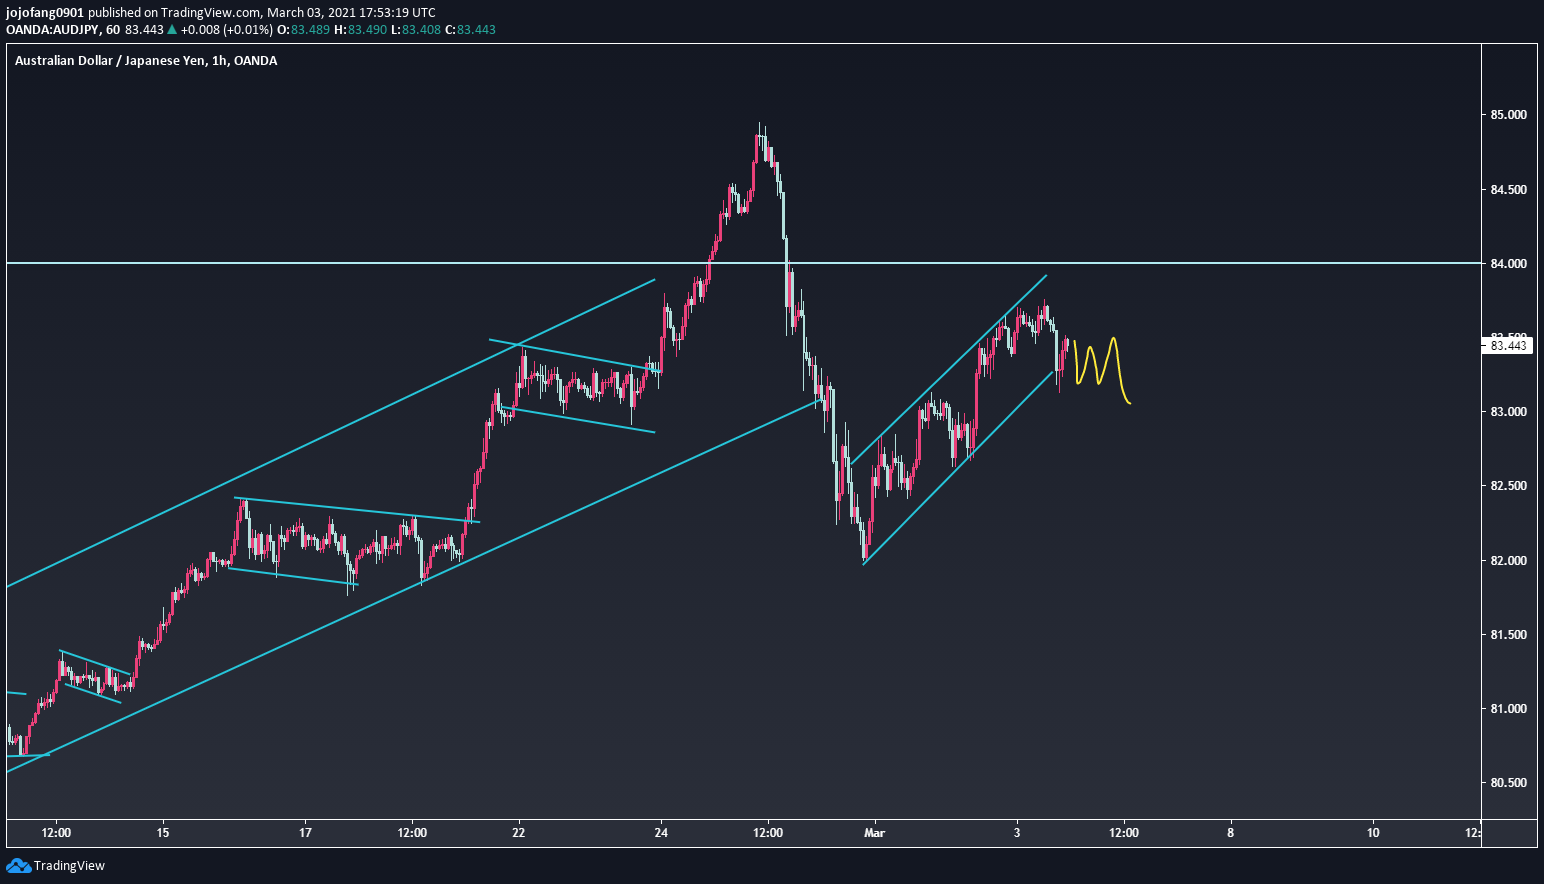Click the TradingView logo icon
The width and height of the screenshot is (1544, 884).
pyautogui.click(x=18, y=865)
